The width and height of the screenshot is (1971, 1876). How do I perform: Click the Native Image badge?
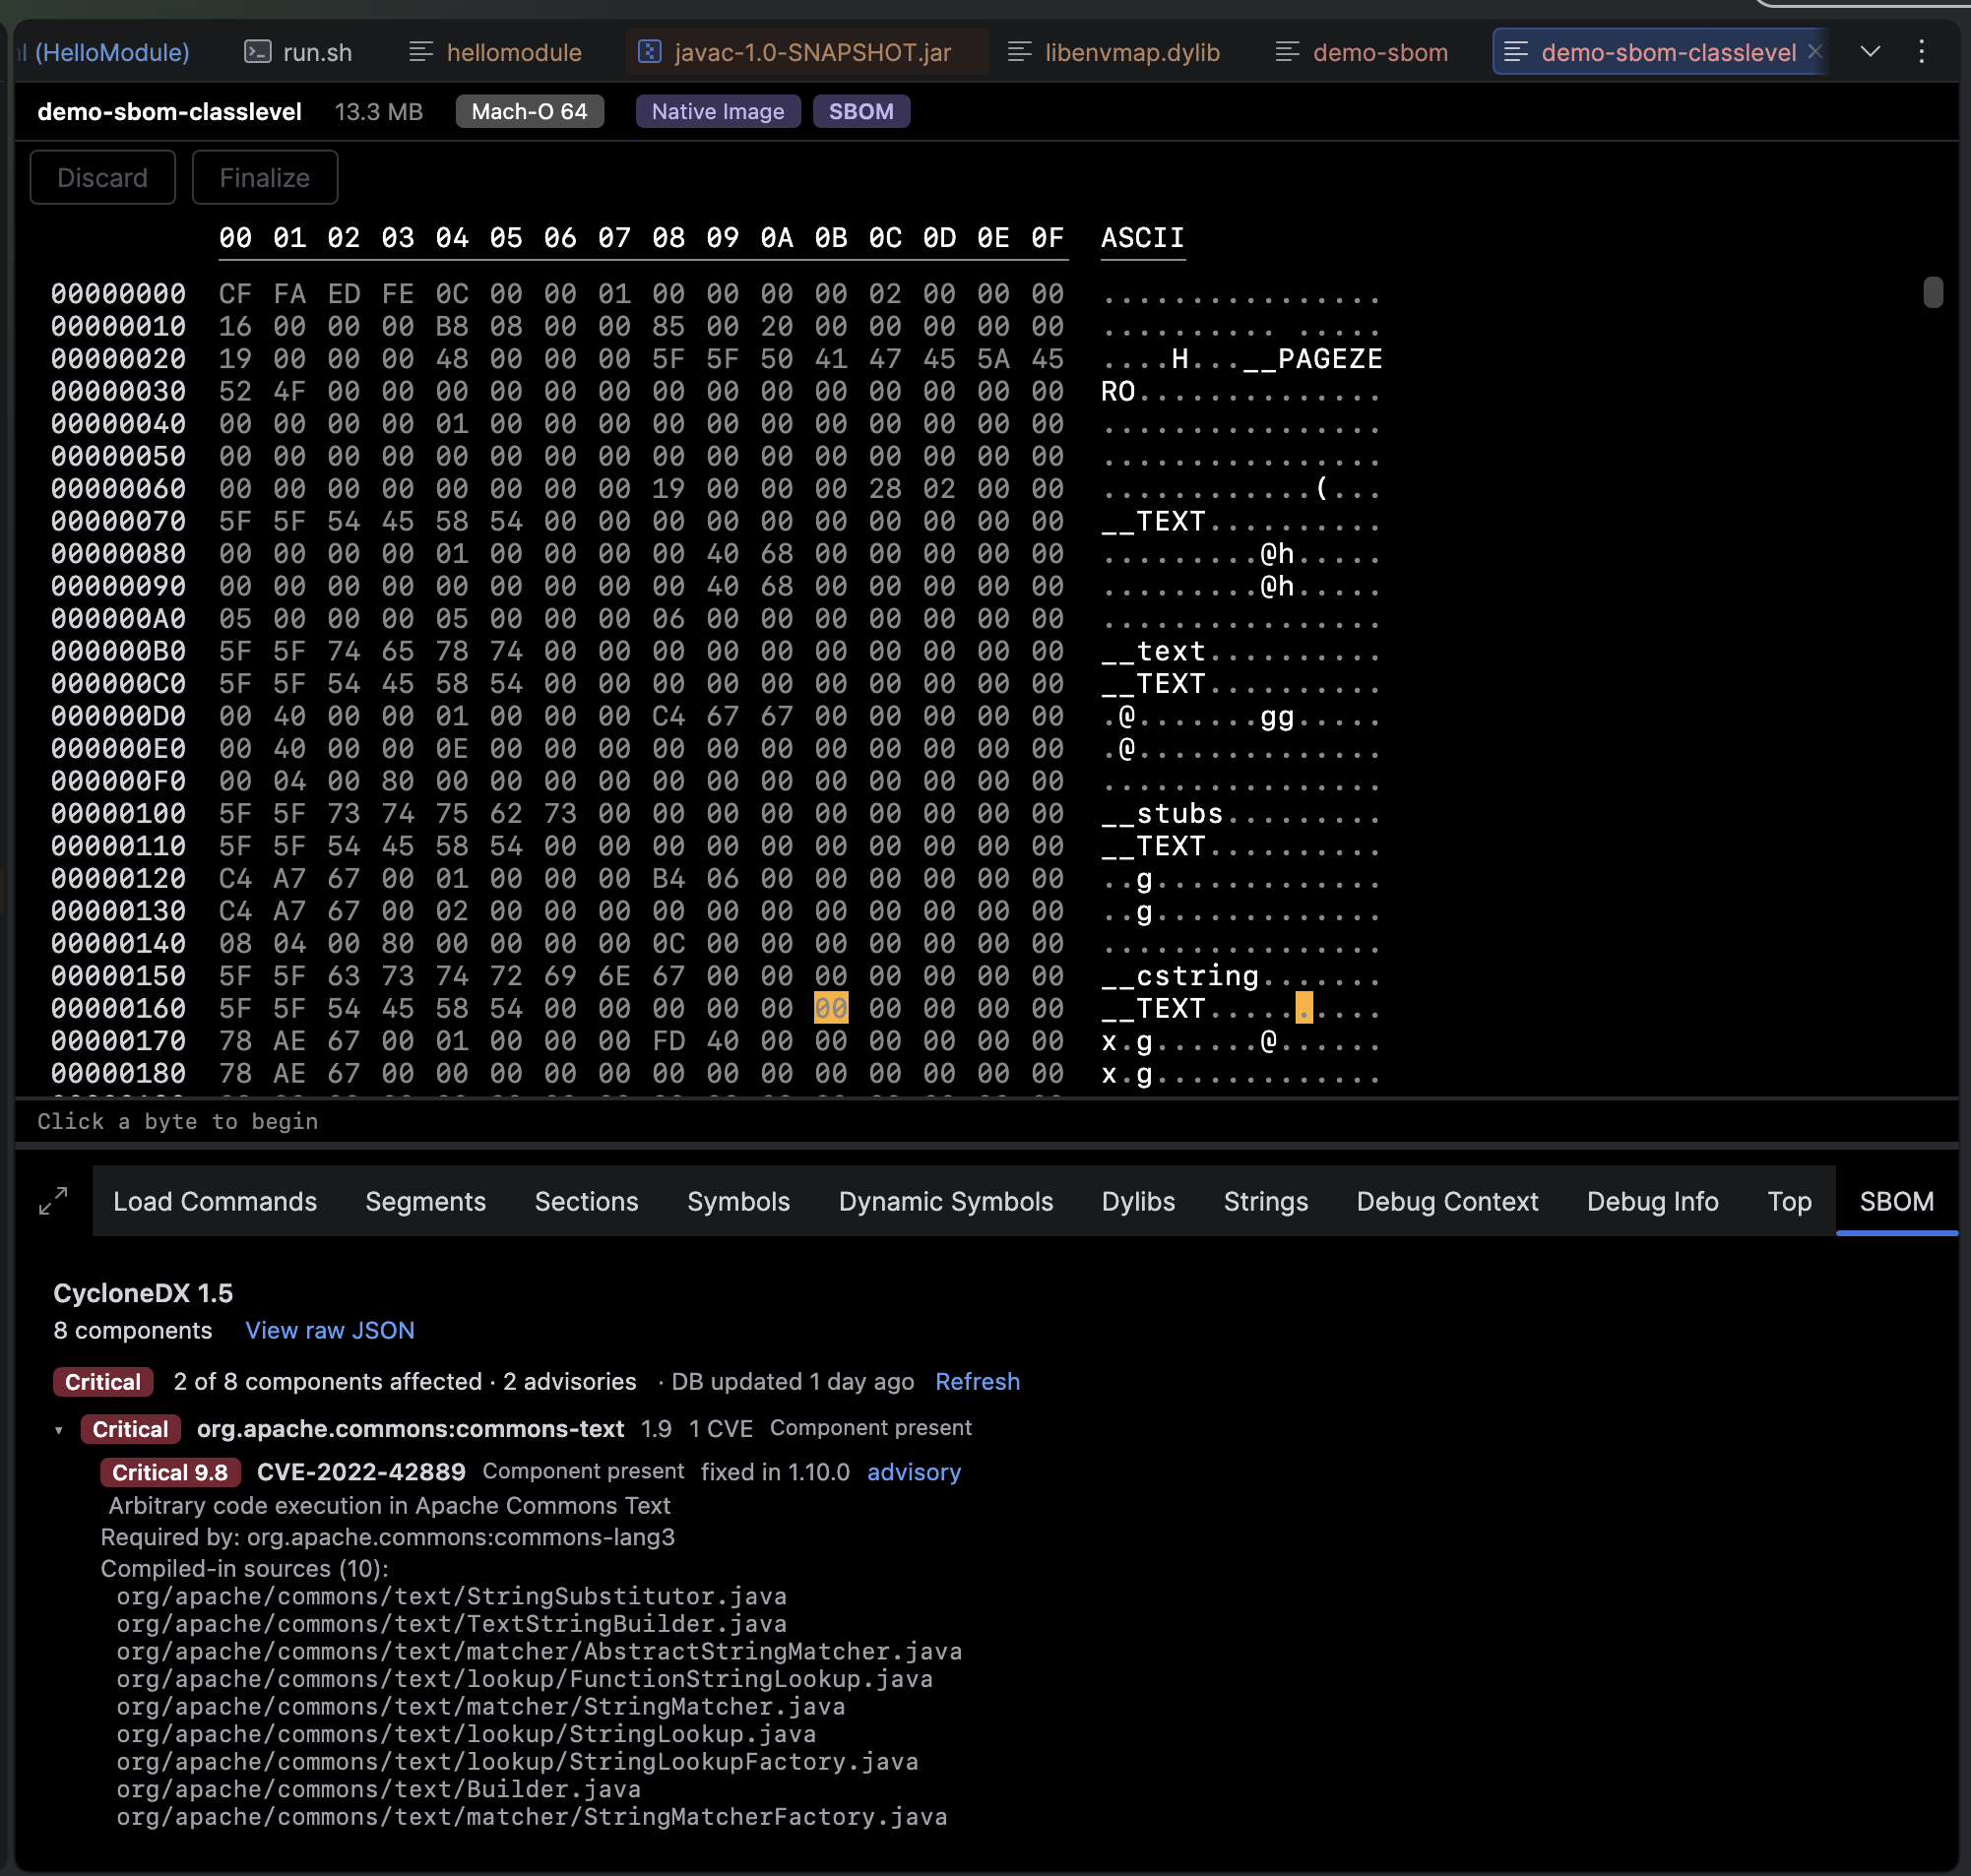point(718,111)
